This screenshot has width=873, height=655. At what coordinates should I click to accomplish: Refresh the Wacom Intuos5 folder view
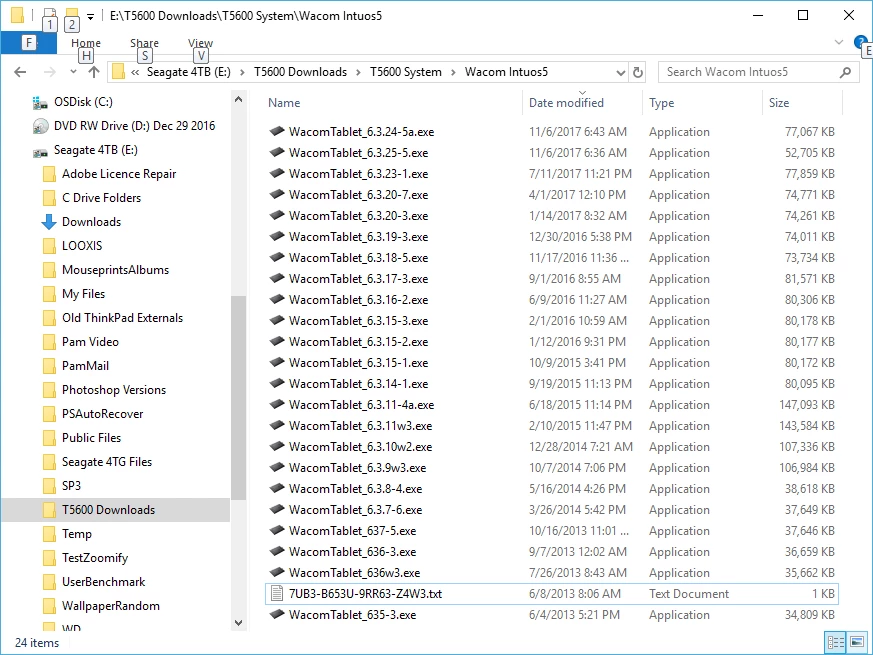[638, 72]
